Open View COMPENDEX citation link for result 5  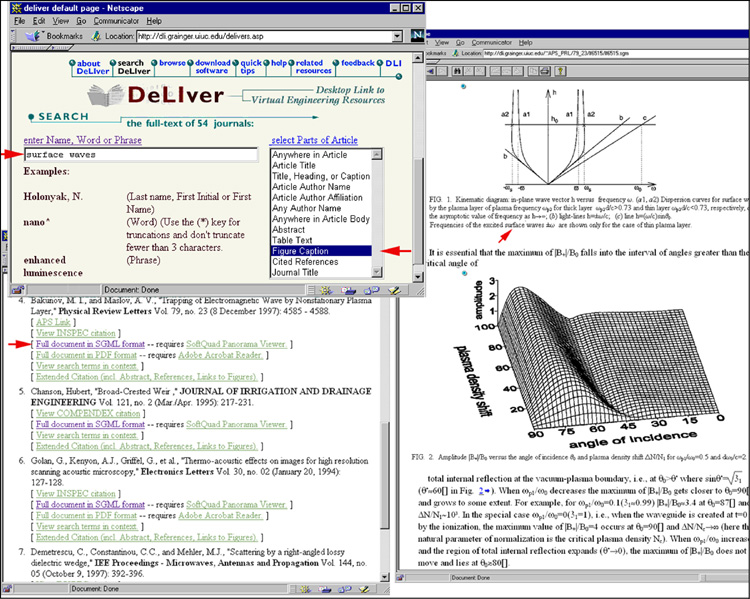coord(88,413)
